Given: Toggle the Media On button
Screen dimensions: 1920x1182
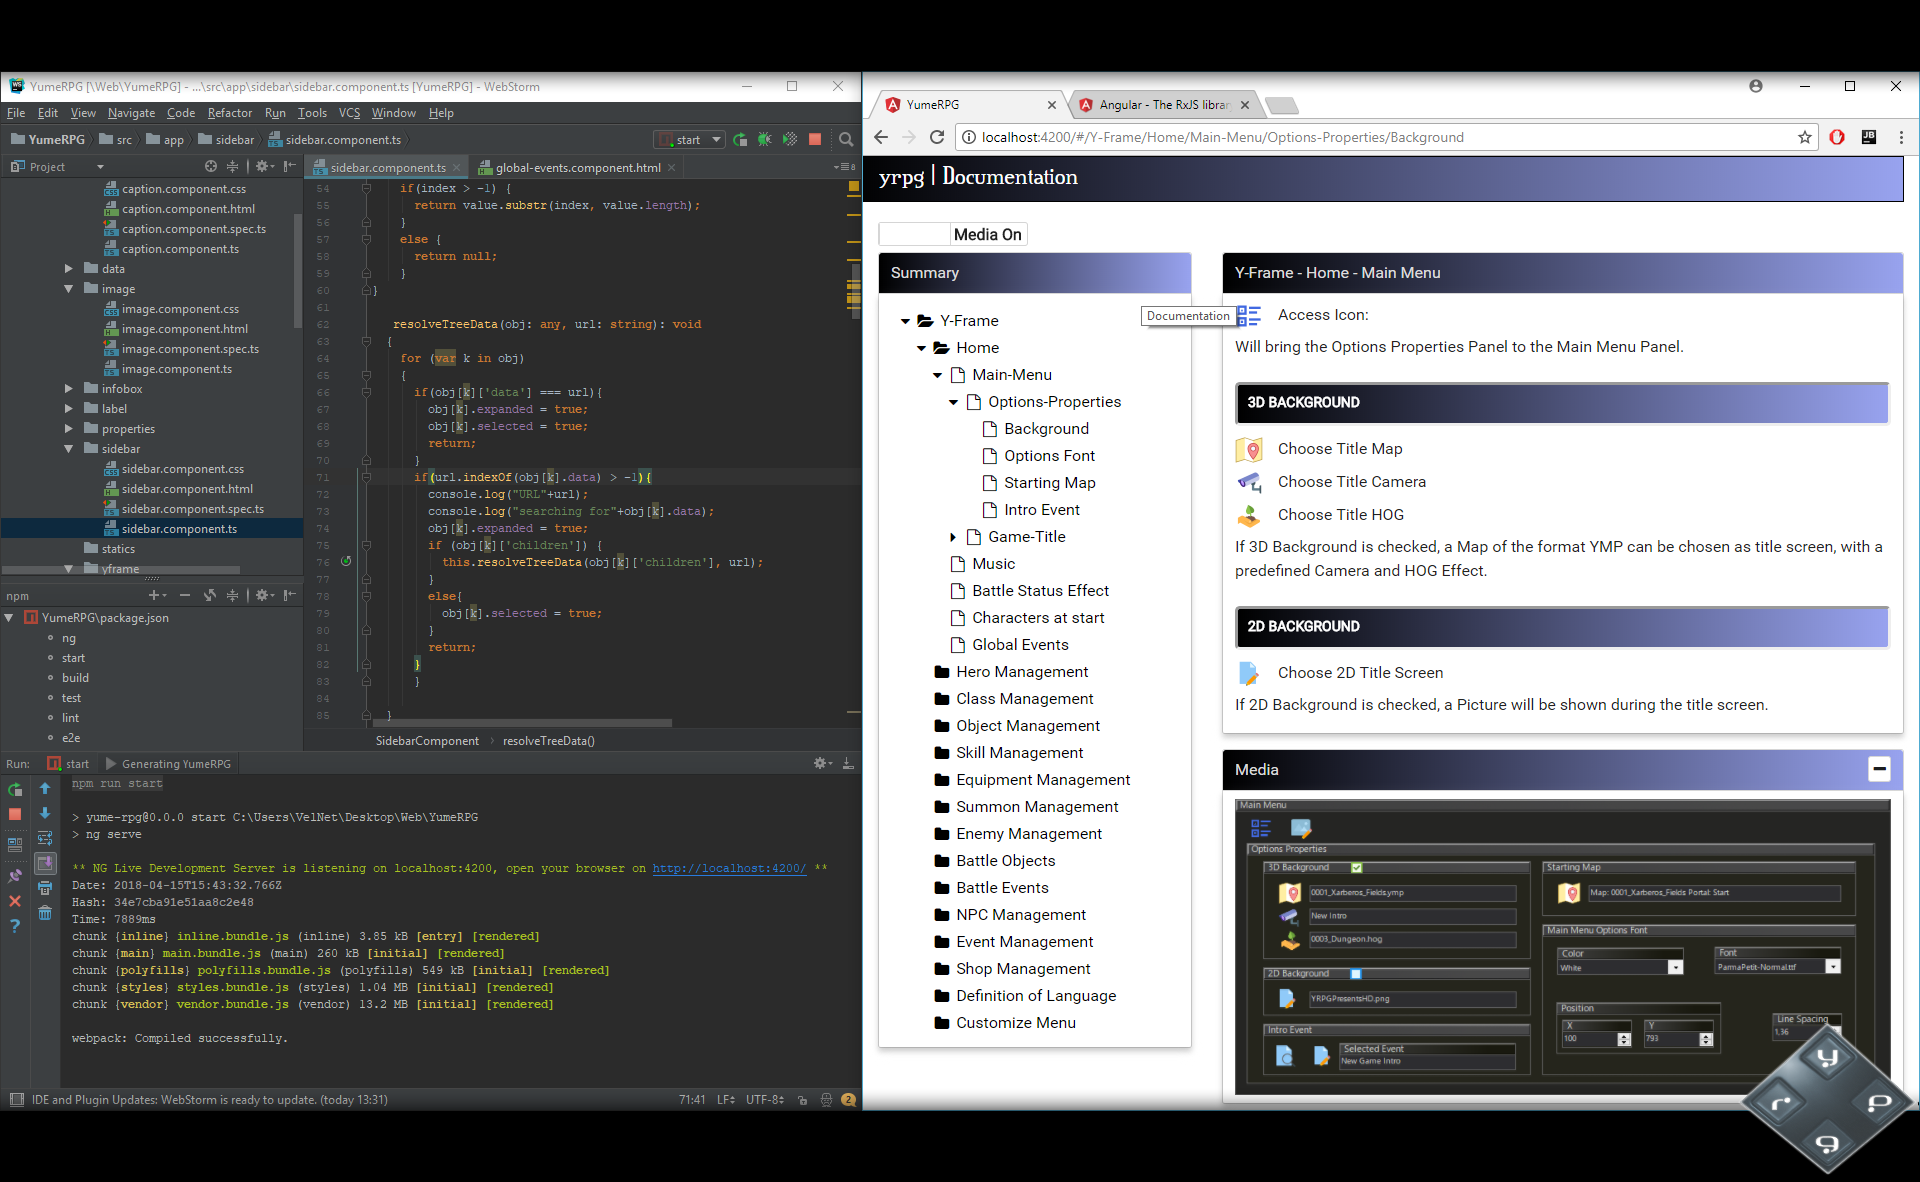Looking at the screenshot, I should tap(987, 233).
